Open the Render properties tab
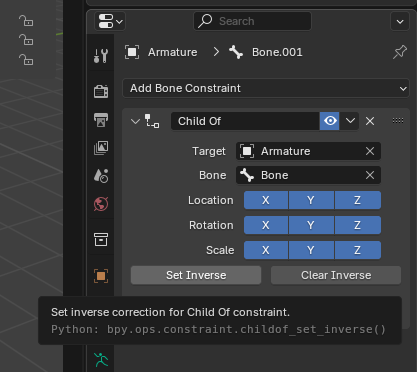 pyautogui.click(x=101, y=91)
